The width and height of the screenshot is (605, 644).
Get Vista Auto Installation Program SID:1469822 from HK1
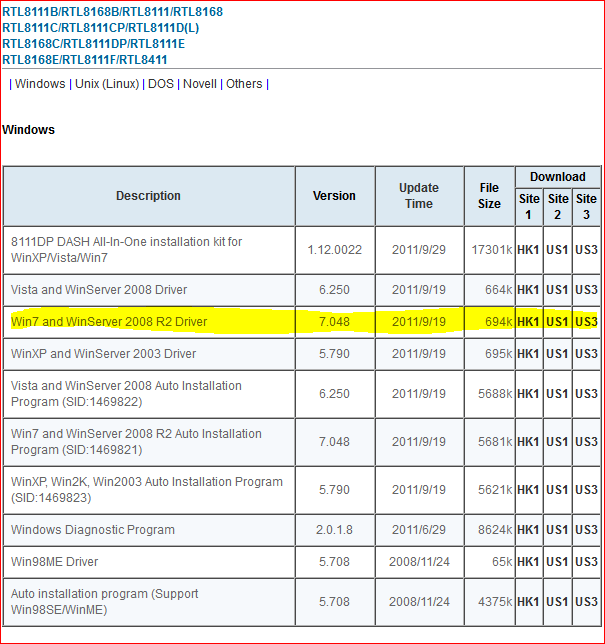(528, 393)
